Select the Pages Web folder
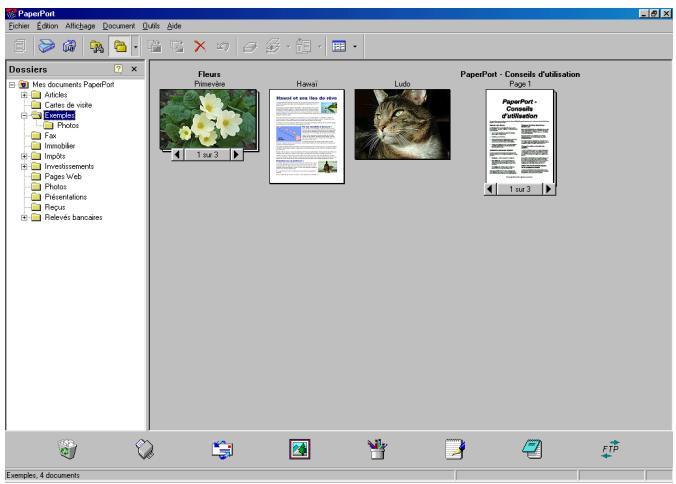The height and width of the screenshot is (484, 676). point(63,177)
